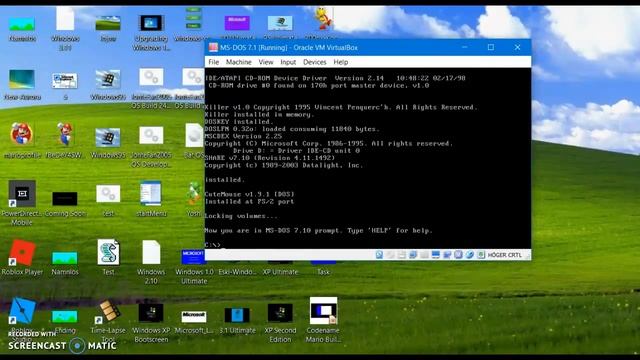The height and width of the screenshot is (360, 640).
Task: Click the 'Installed at PS/2 port' line
Action: click(x=249, y=202)
